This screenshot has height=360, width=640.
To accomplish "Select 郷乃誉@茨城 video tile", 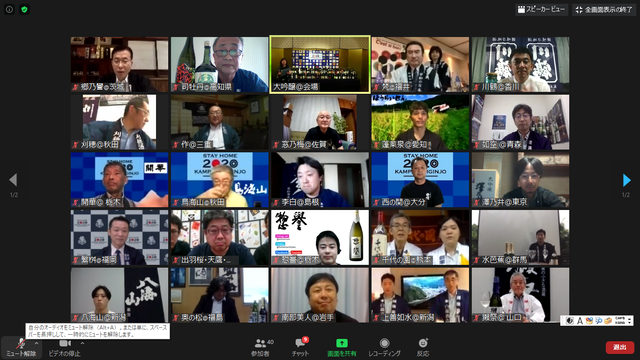I will click(x=120, y=64).
